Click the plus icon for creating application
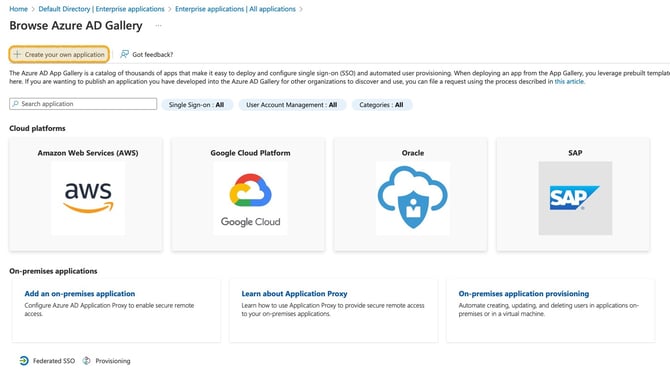The height and width of the screenshot is (373, 670). (17, 54)
